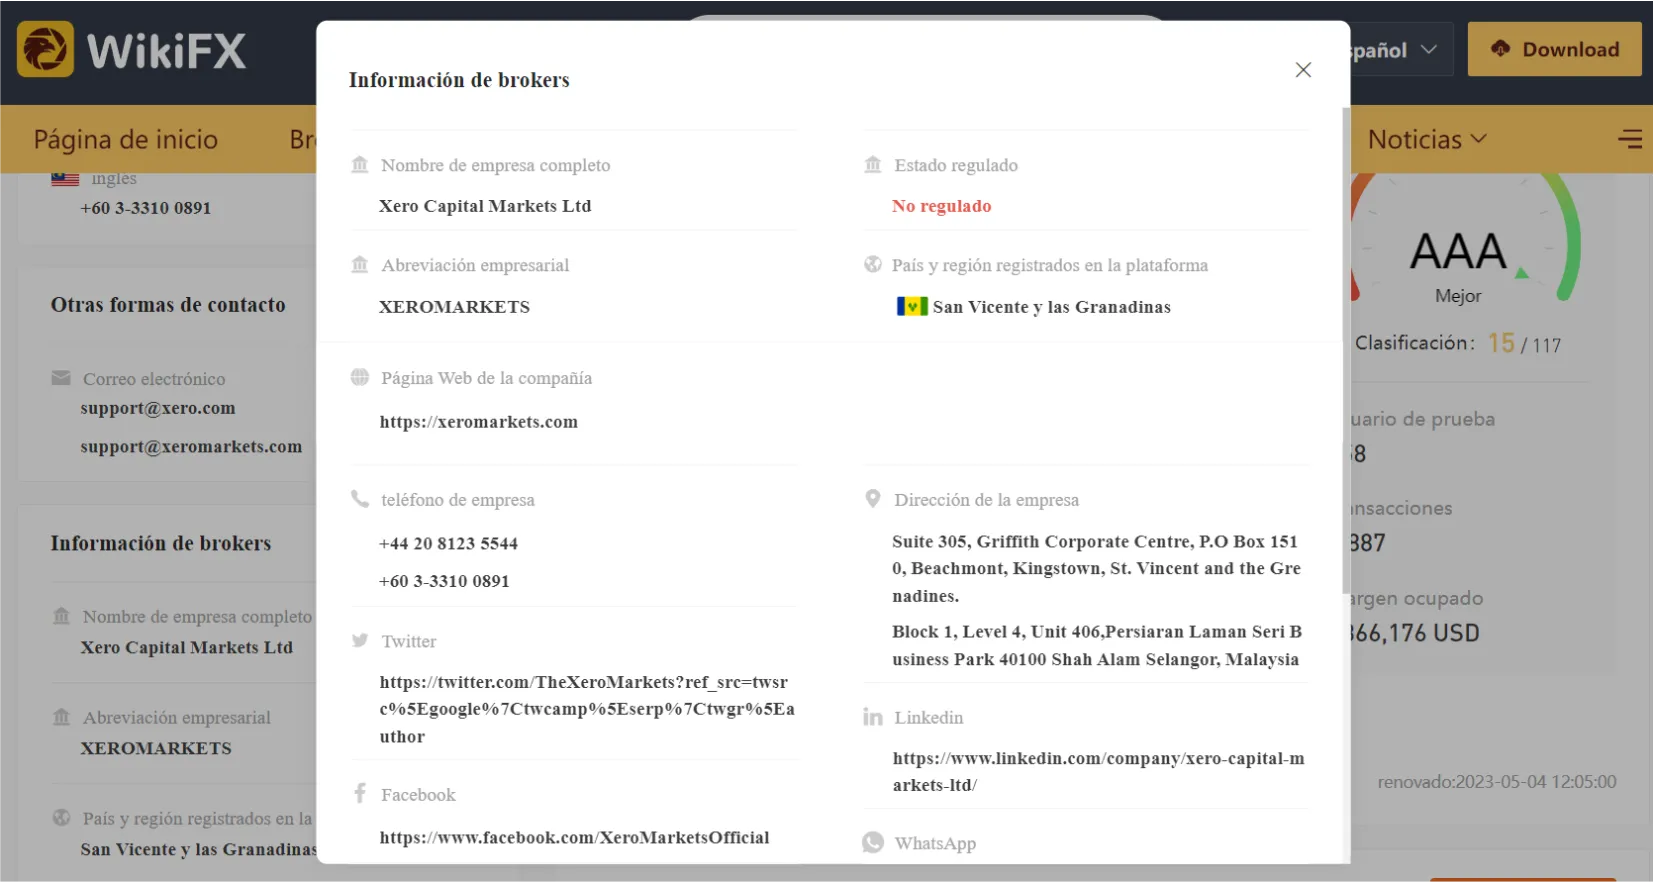Click the Facebook icon
The image size is (1654, 882).
[x=360, y=793]
